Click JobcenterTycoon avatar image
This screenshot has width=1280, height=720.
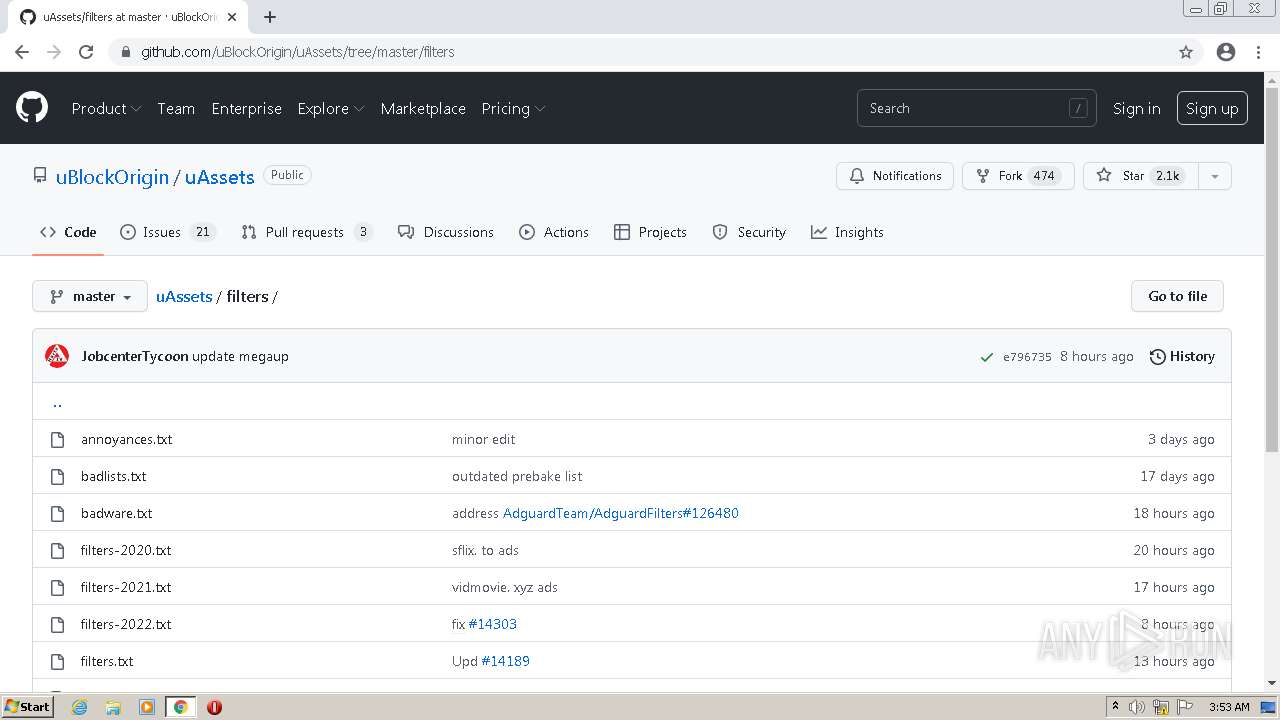[57, 356]
